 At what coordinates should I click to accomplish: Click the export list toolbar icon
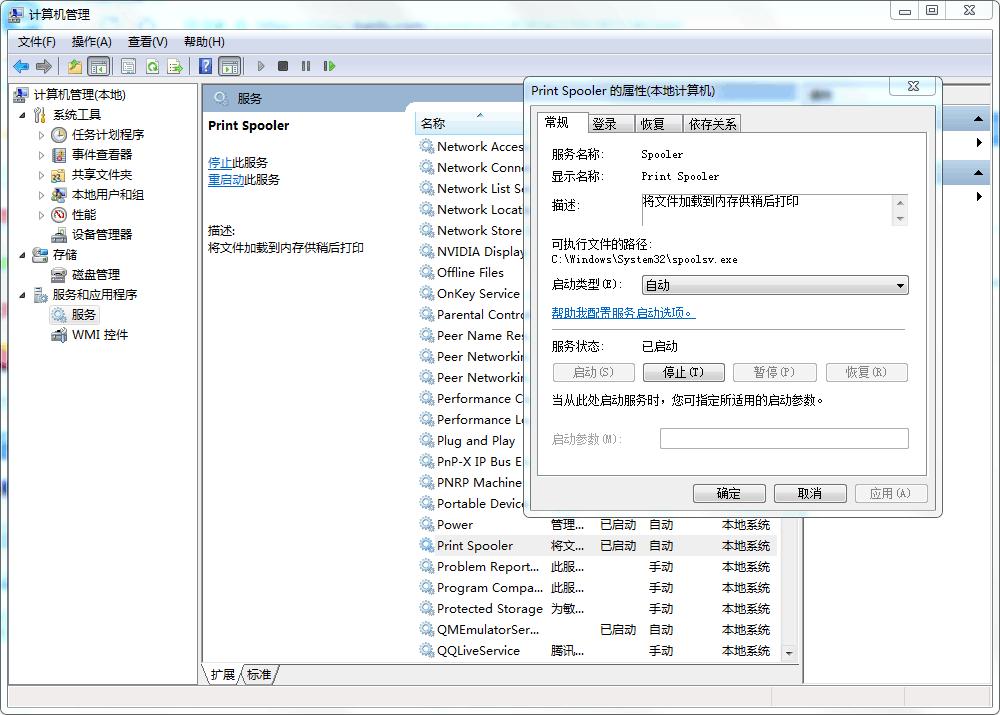click(x=175, y=66)
